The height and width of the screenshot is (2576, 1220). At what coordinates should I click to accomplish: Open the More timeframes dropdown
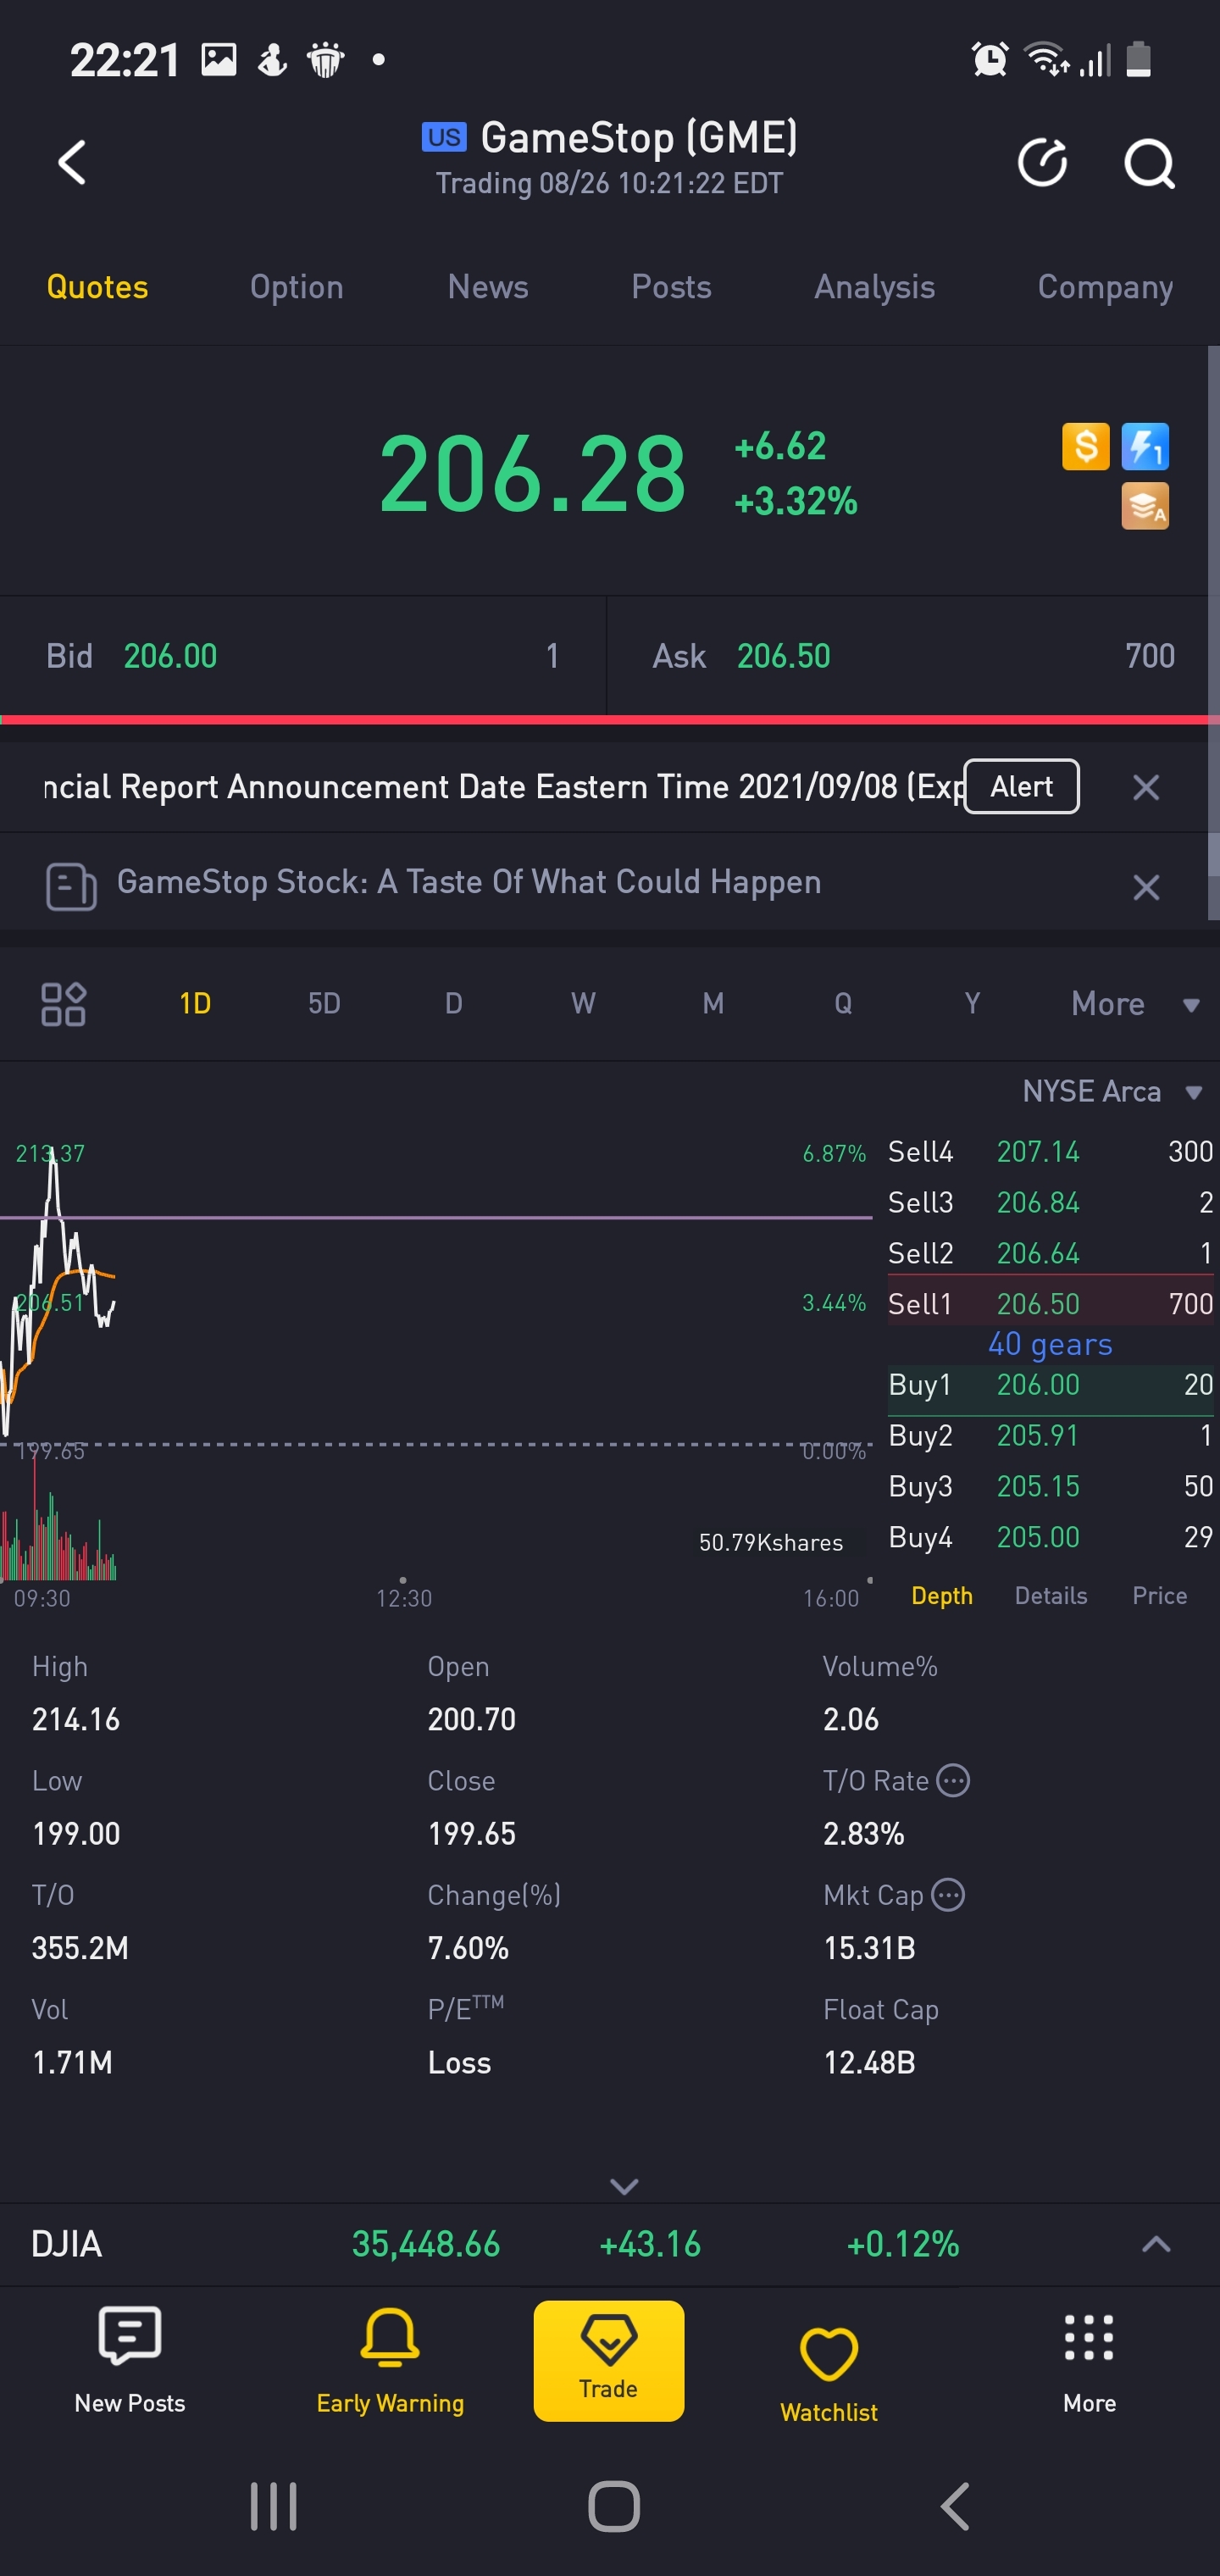pyautogui.click(x=1134, y=1004)
